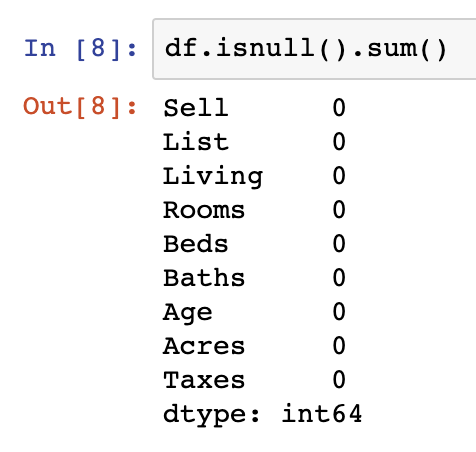The height and width of the screenshot is (452, 476).
Task: Click the Rooms row label
Action: [x=204, y=210]
